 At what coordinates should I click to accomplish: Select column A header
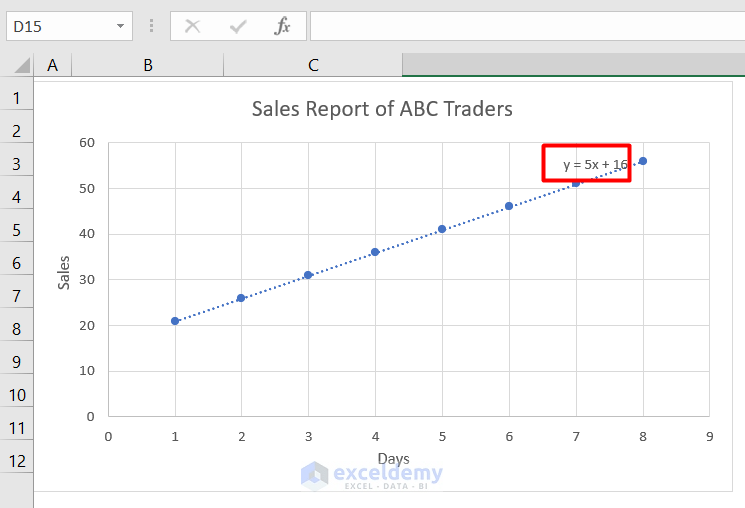coord(52,65)
